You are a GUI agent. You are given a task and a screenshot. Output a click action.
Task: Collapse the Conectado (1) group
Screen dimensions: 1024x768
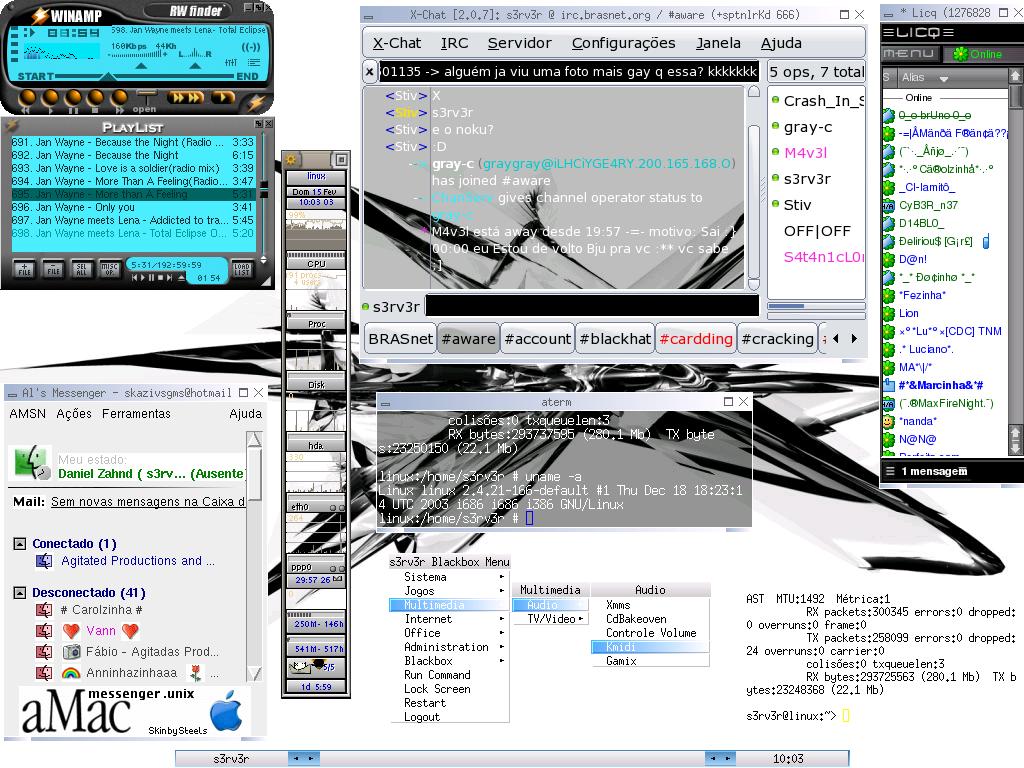coord(20,543)
